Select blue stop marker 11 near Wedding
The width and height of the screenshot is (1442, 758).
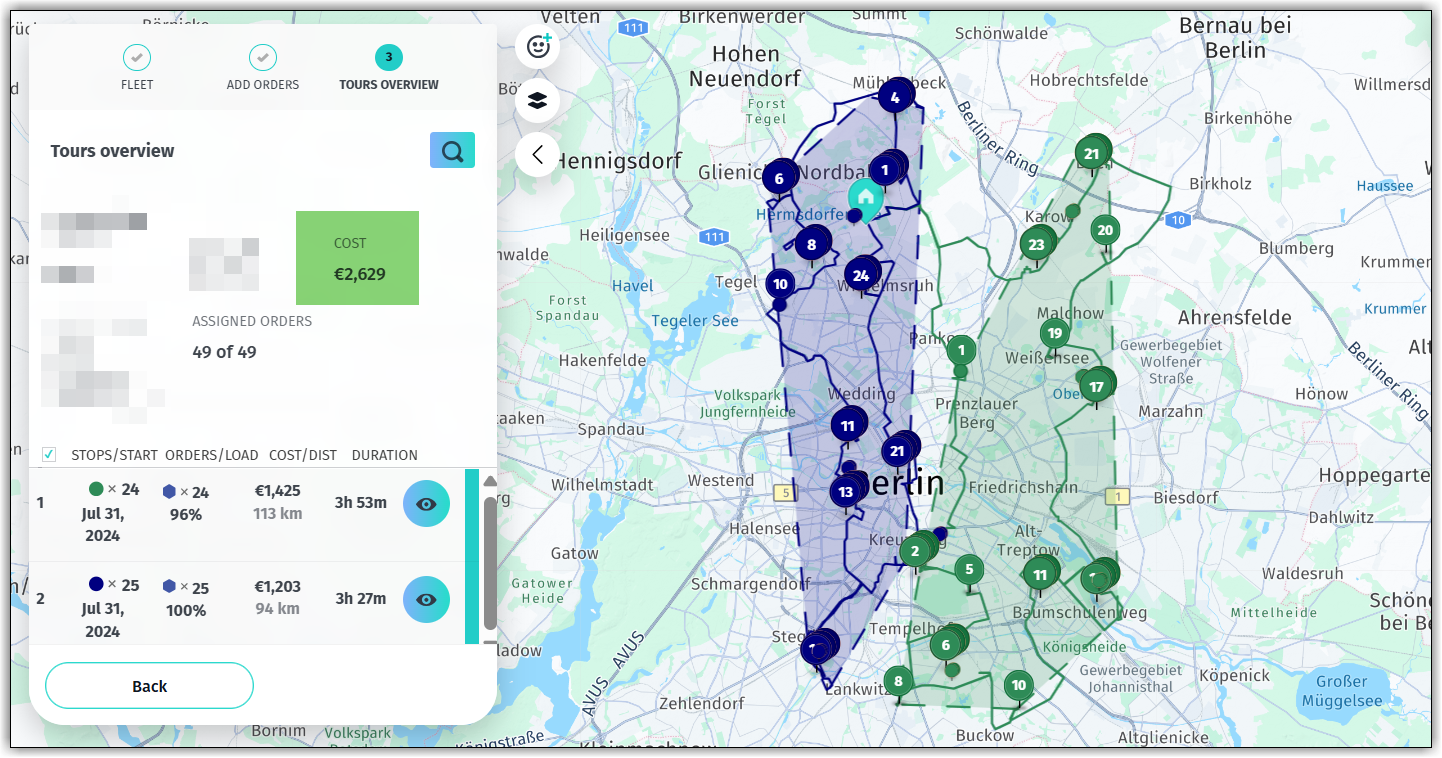(x=847, y=425)
